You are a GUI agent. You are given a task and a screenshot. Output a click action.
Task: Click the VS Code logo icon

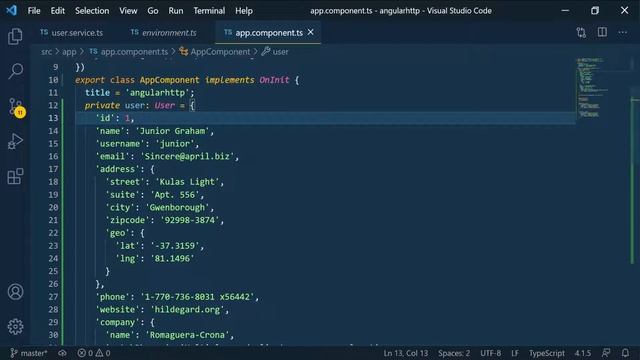click(x=11, y=10)
